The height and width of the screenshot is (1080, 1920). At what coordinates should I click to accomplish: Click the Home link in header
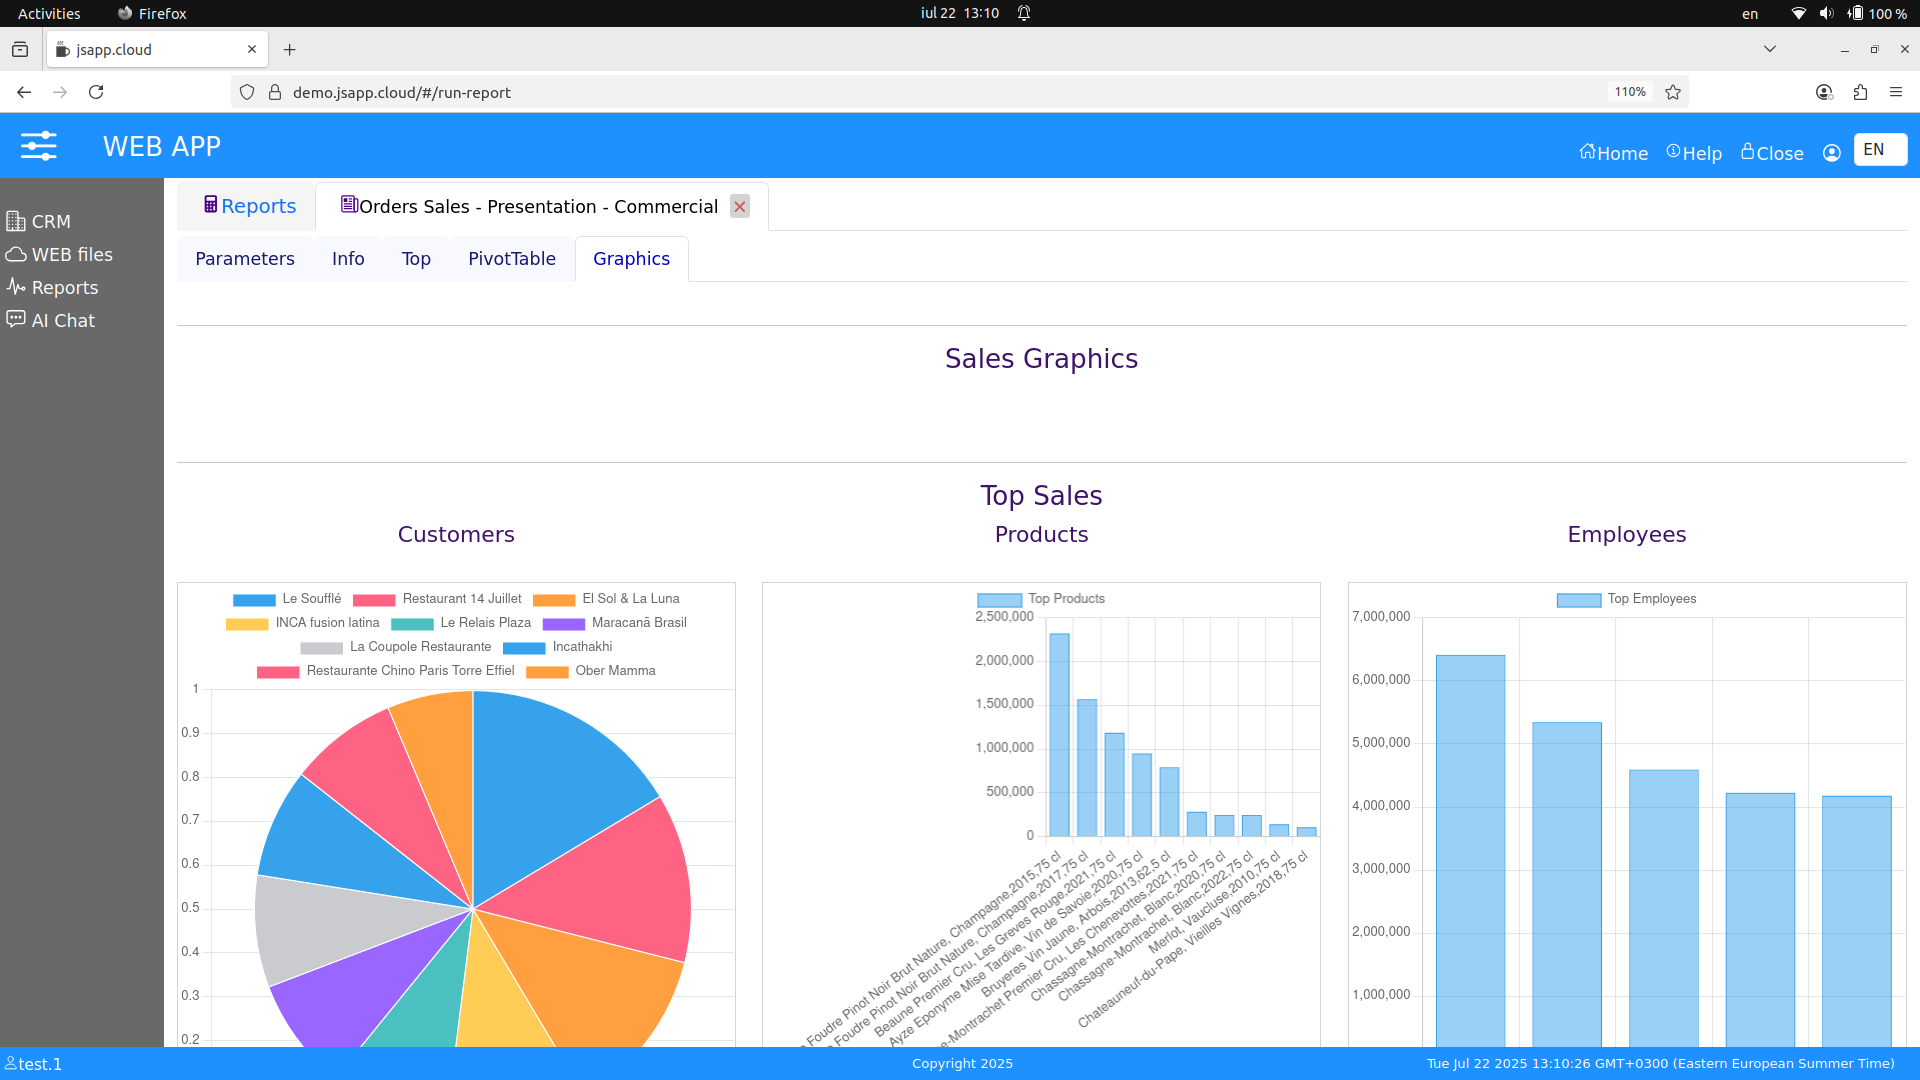click(1613, 153)
